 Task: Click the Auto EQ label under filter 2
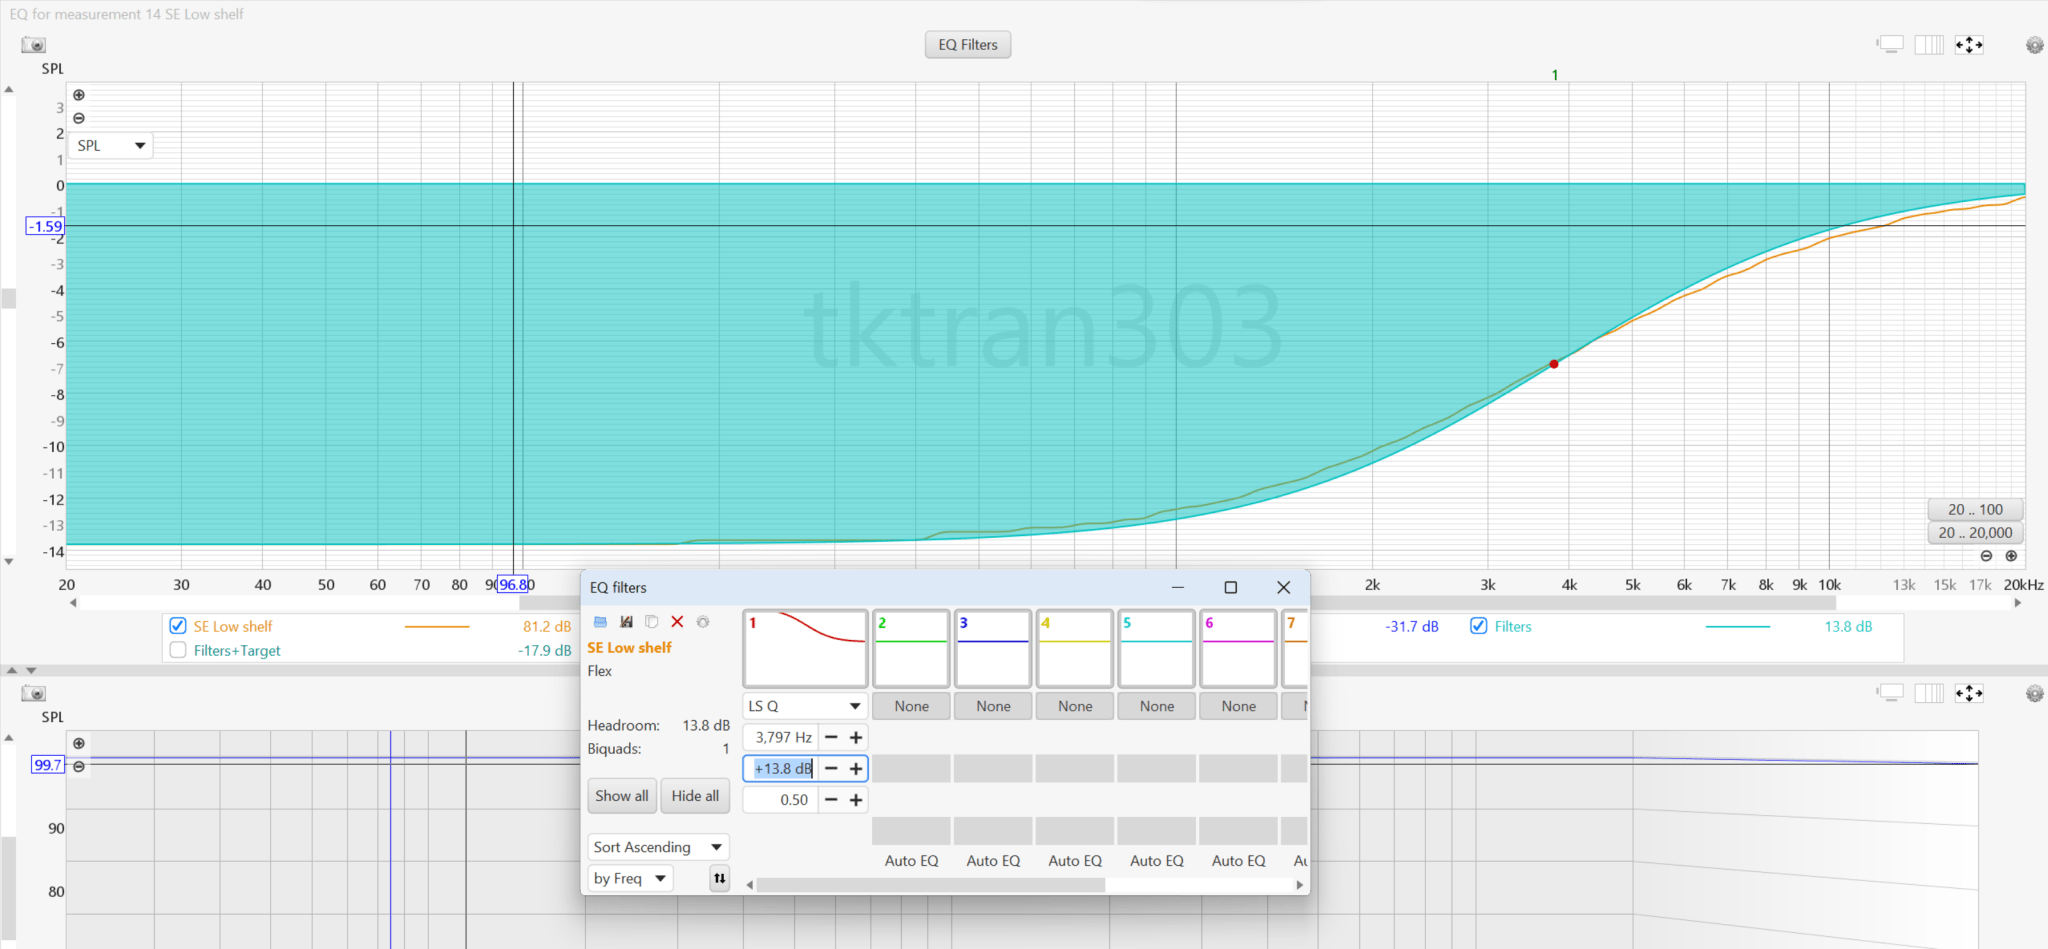pos(911,860)
